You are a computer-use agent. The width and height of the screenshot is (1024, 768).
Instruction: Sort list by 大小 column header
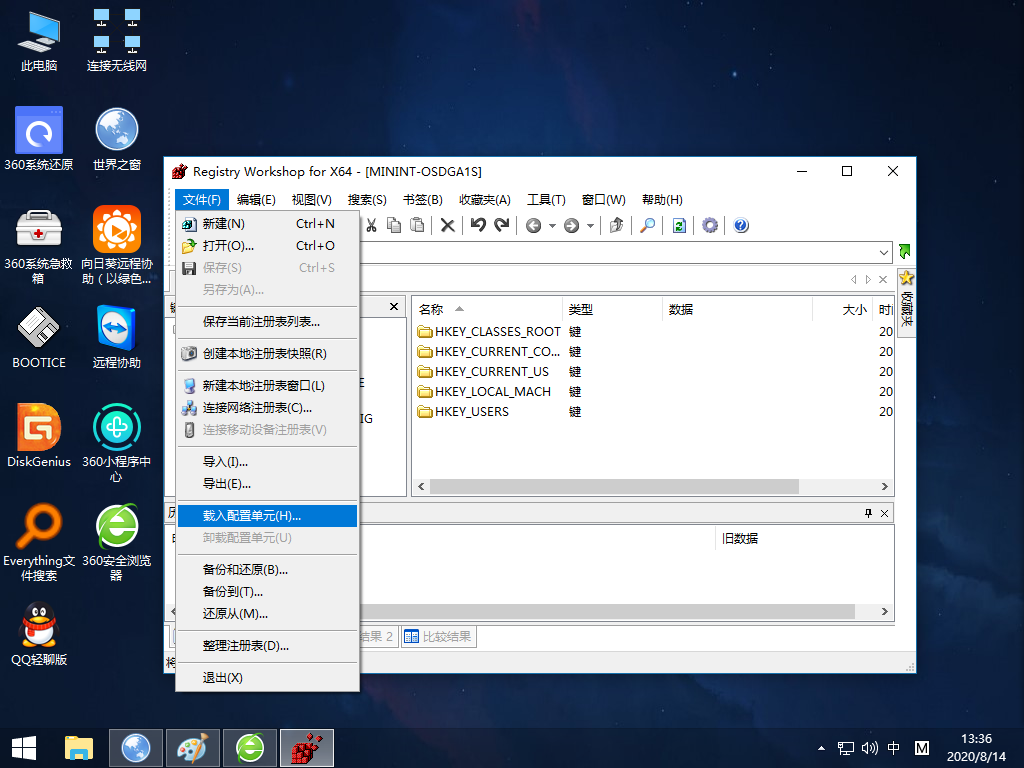[x=842, y=310]
